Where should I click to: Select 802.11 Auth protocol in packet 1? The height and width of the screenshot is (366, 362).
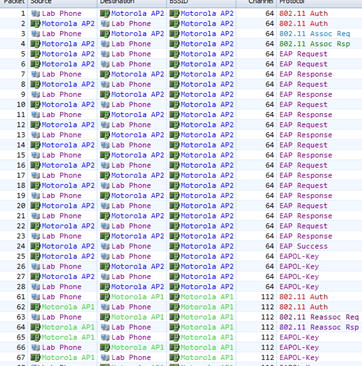coord(303,14)
